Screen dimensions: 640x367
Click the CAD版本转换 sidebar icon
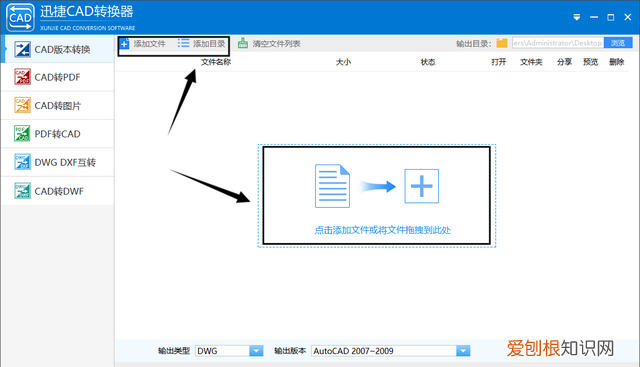pyautogui.click(x=22, y=49)
